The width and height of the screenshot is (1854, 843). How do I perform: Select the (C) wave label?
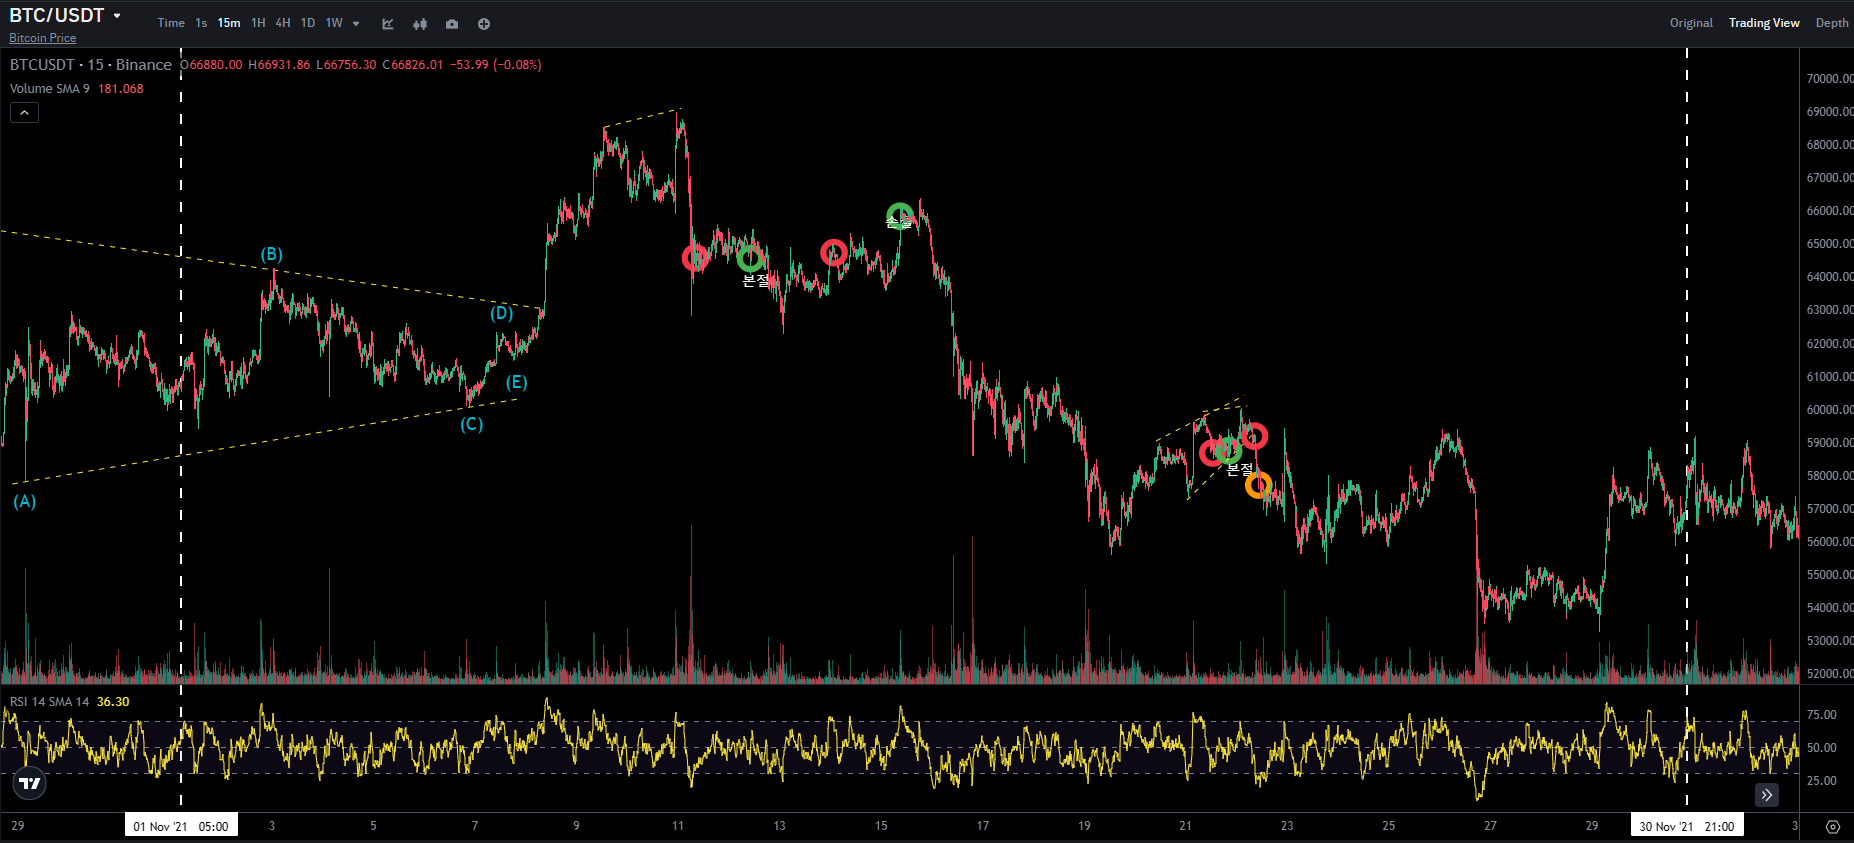tap(471, 424)
